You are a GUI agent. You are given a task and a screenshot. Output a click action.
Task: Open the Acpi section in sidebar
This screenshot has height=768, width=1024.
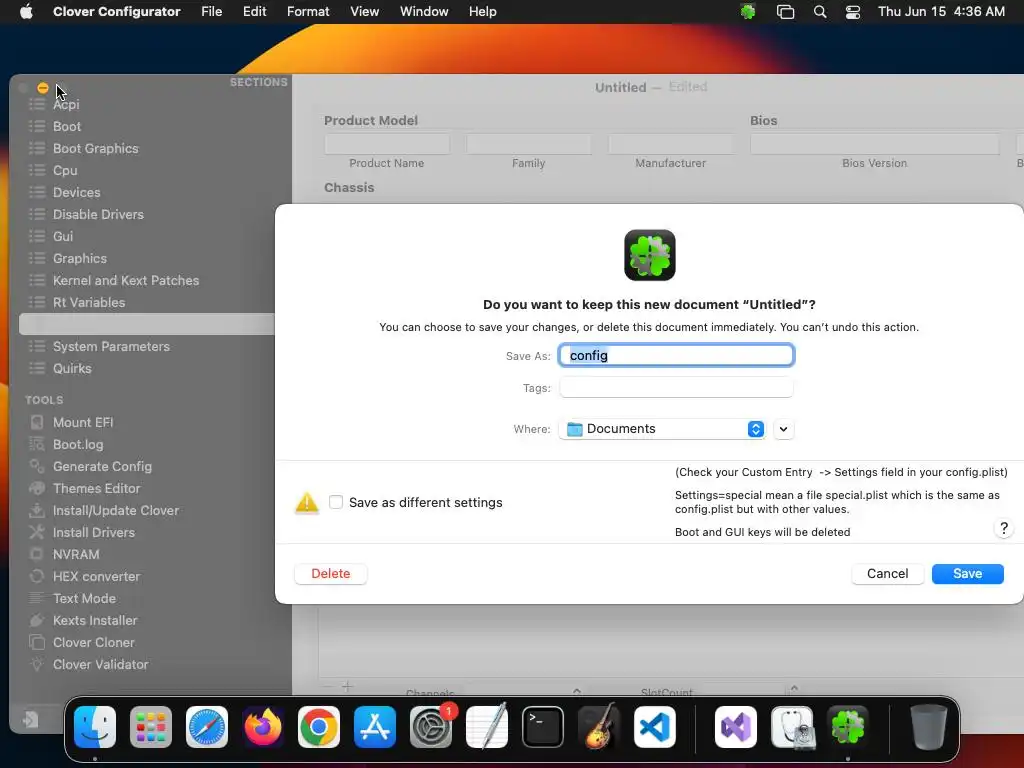pos(66,104)
